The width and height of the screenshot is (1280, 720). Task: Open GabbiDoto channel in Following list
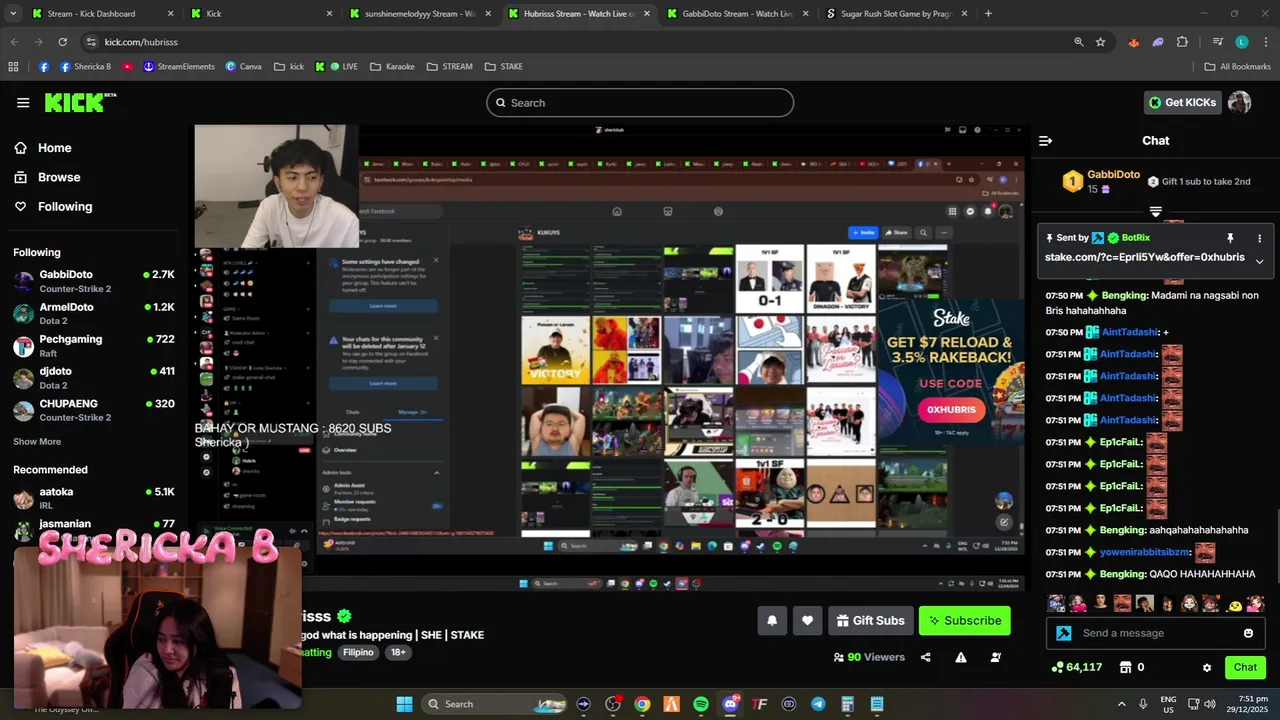(94, 281)
